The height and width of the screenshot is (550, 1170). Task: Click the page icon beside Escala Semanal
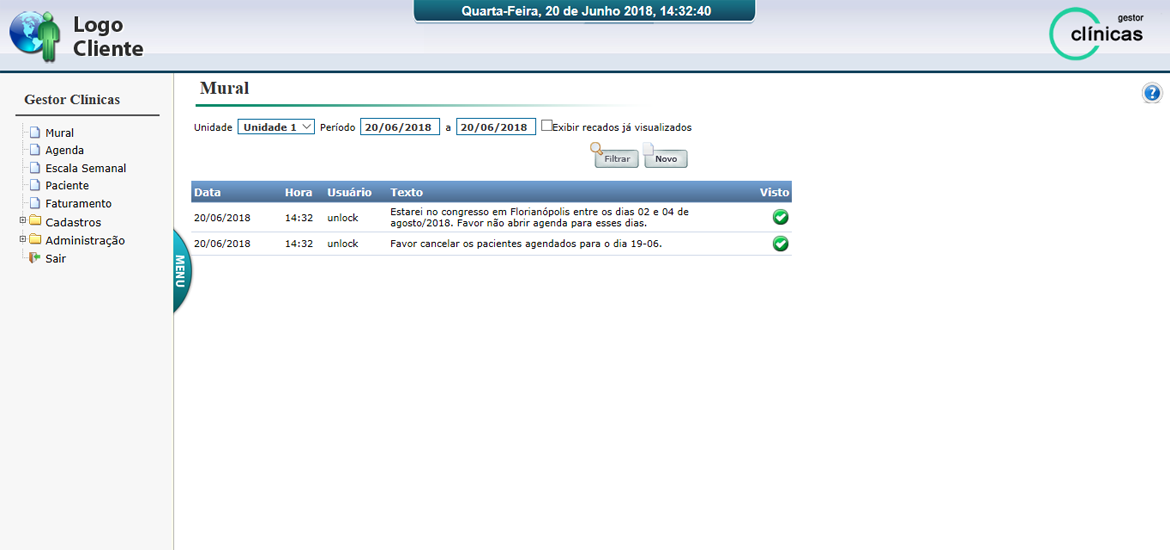click(34, 168)
